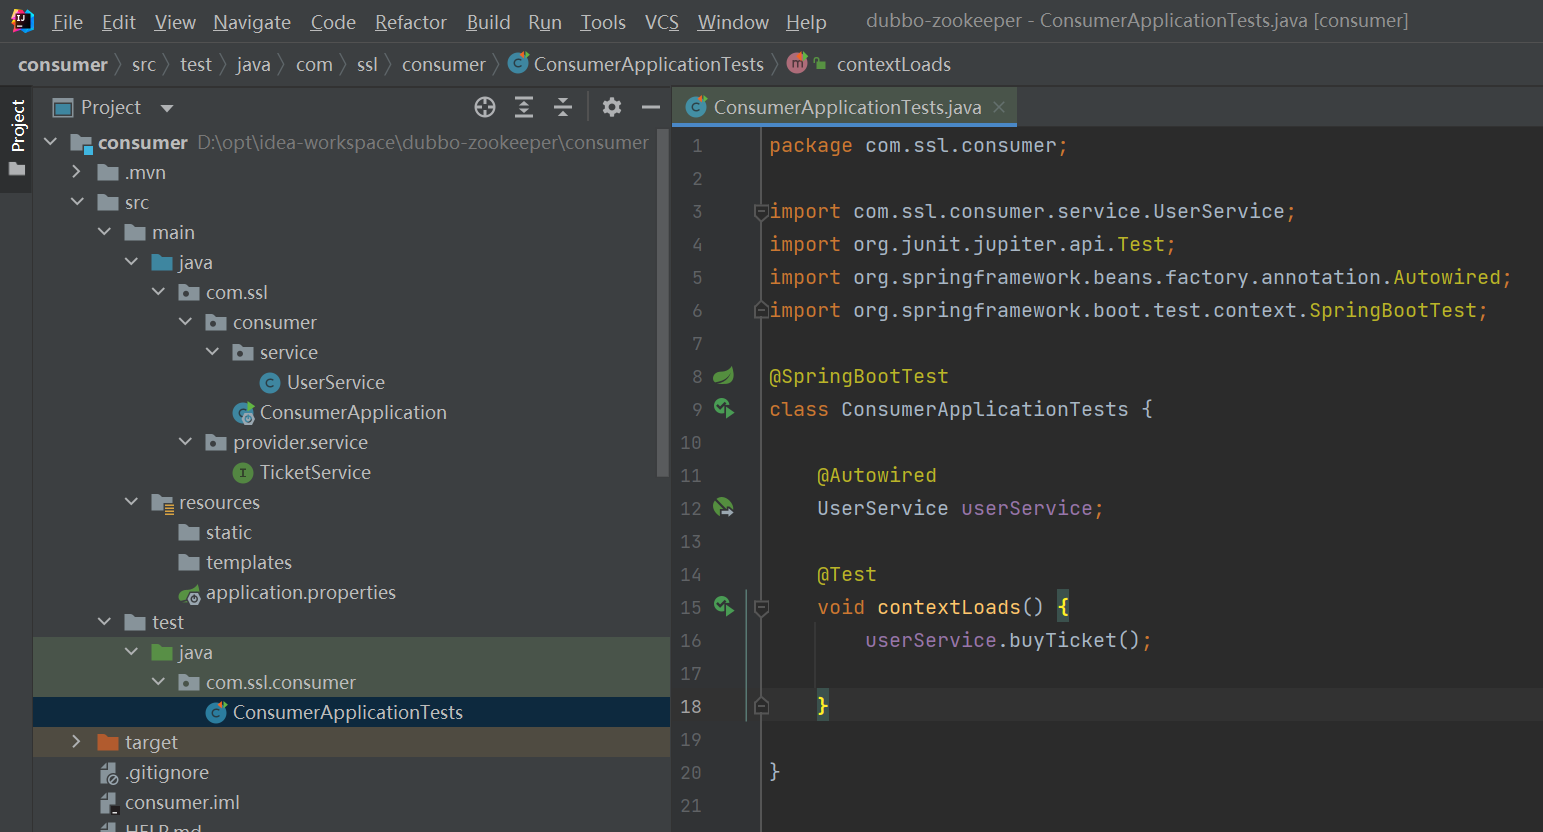Open the Project view dropdown arrow

(167, 108)
